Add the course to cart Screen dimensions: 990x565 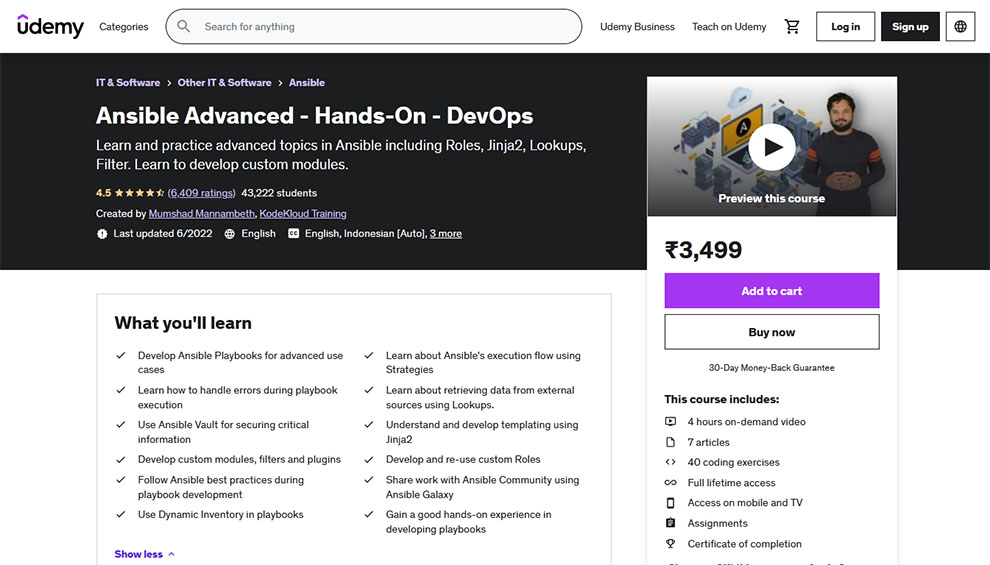click(772, 291)
